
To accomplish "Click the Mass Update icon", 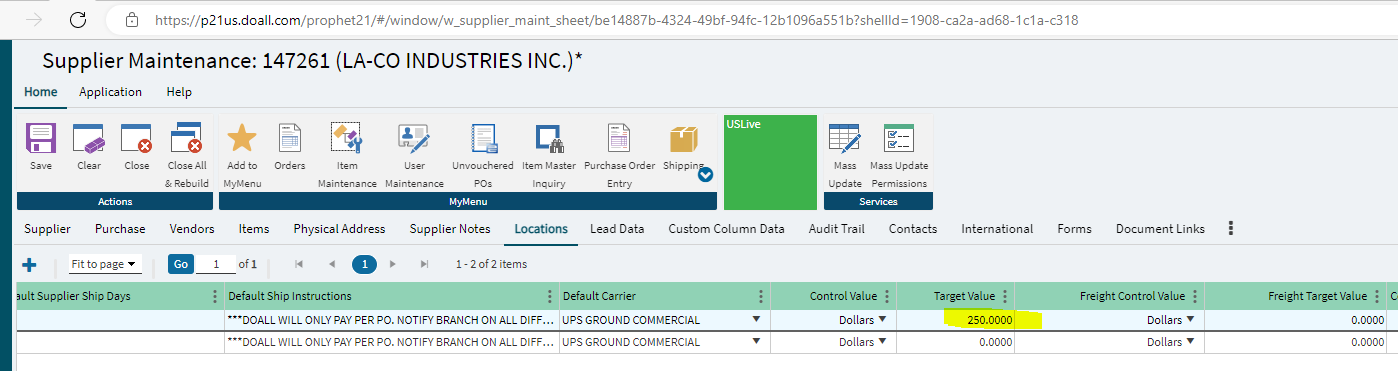I will (845, 138).
